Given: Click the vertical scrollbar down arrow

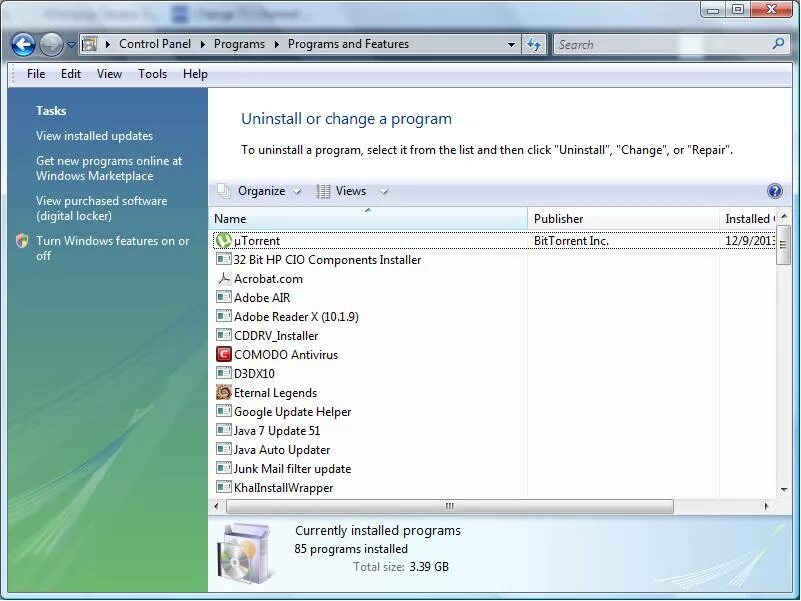Looking at the screenshot, I should [x=784, y=490].
